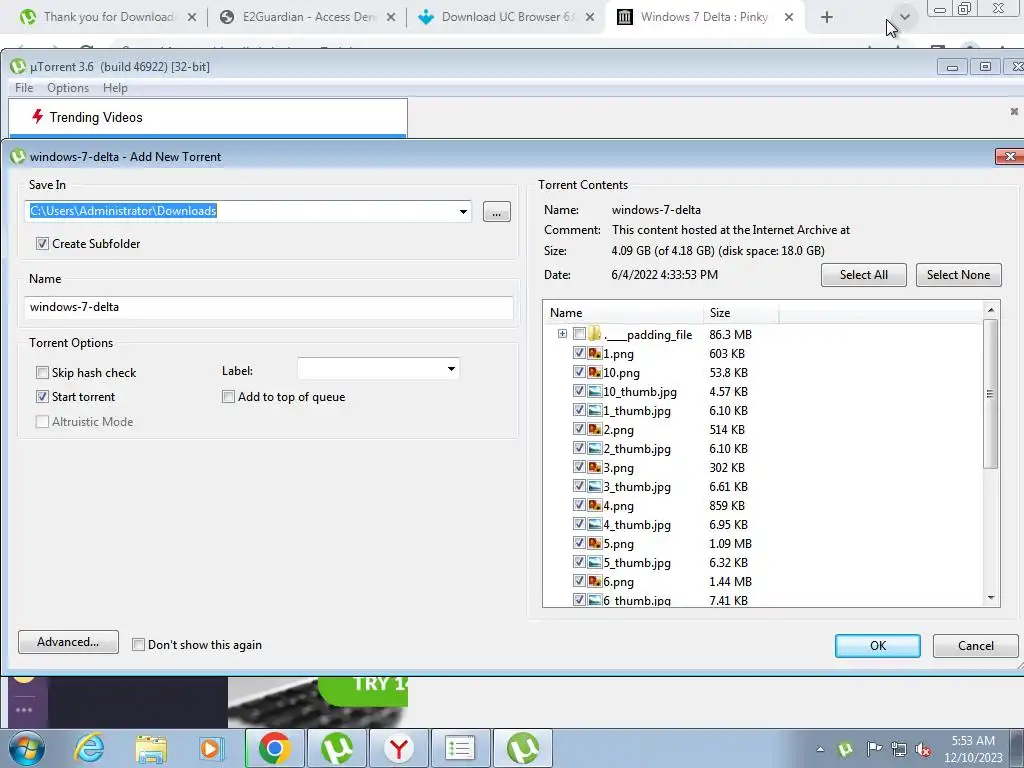1024x768 pixels.
Task: Open Yandex browser taskbar icon
Action: pyautogui.click(x=399, y=748)
